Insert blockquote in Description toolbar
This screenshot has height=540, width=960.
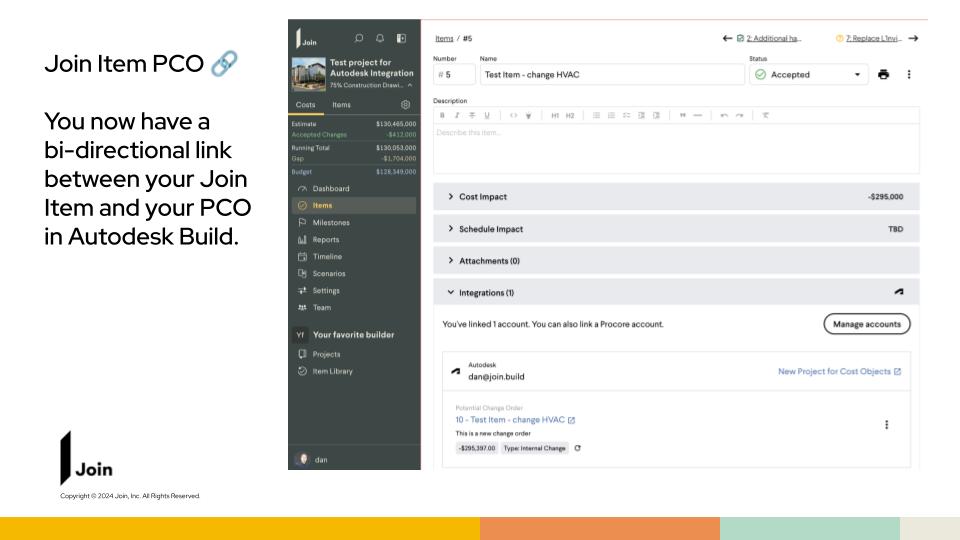coord(683,115)
